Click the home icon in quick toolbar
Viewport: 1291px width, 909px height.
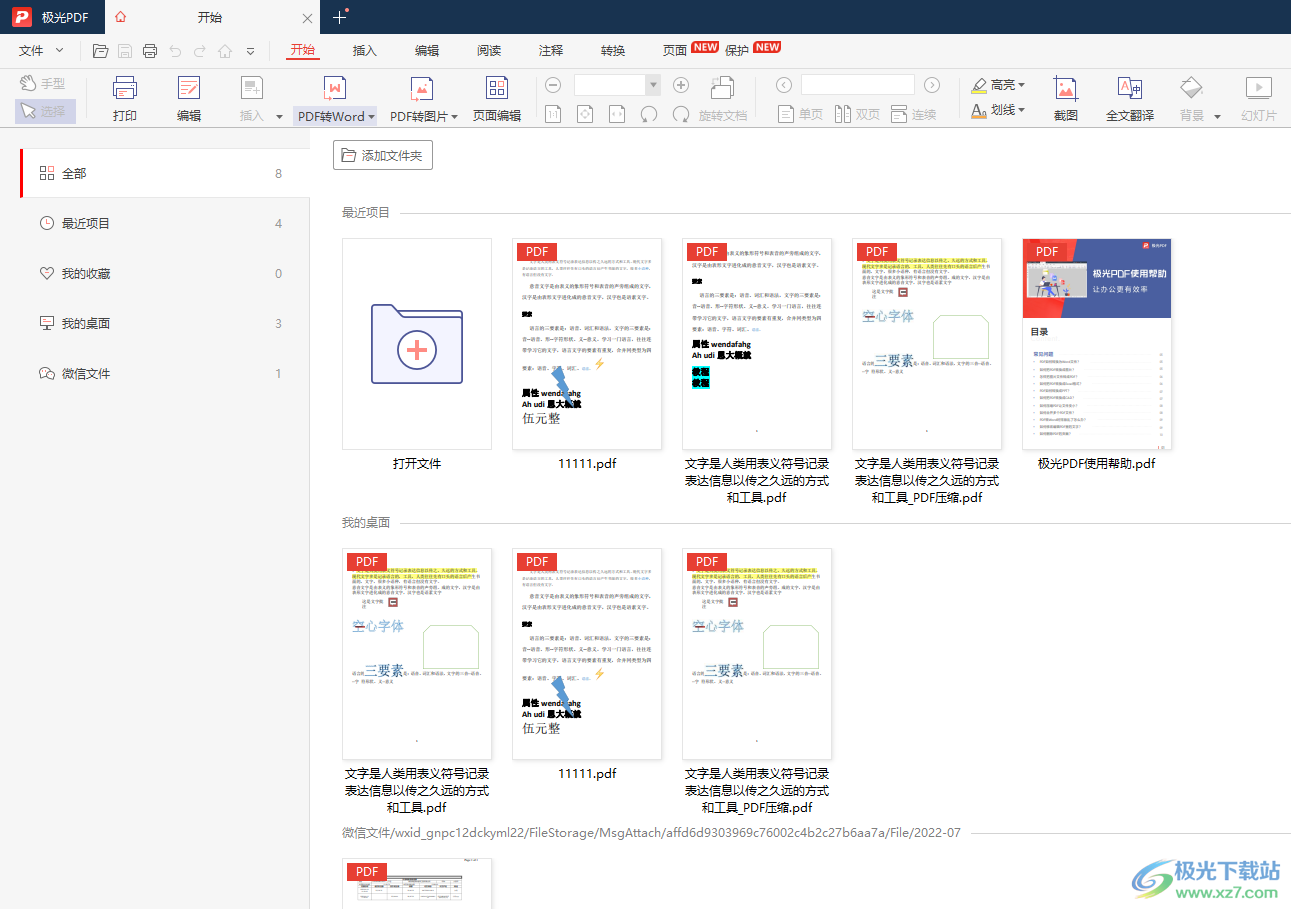point(225,51)
